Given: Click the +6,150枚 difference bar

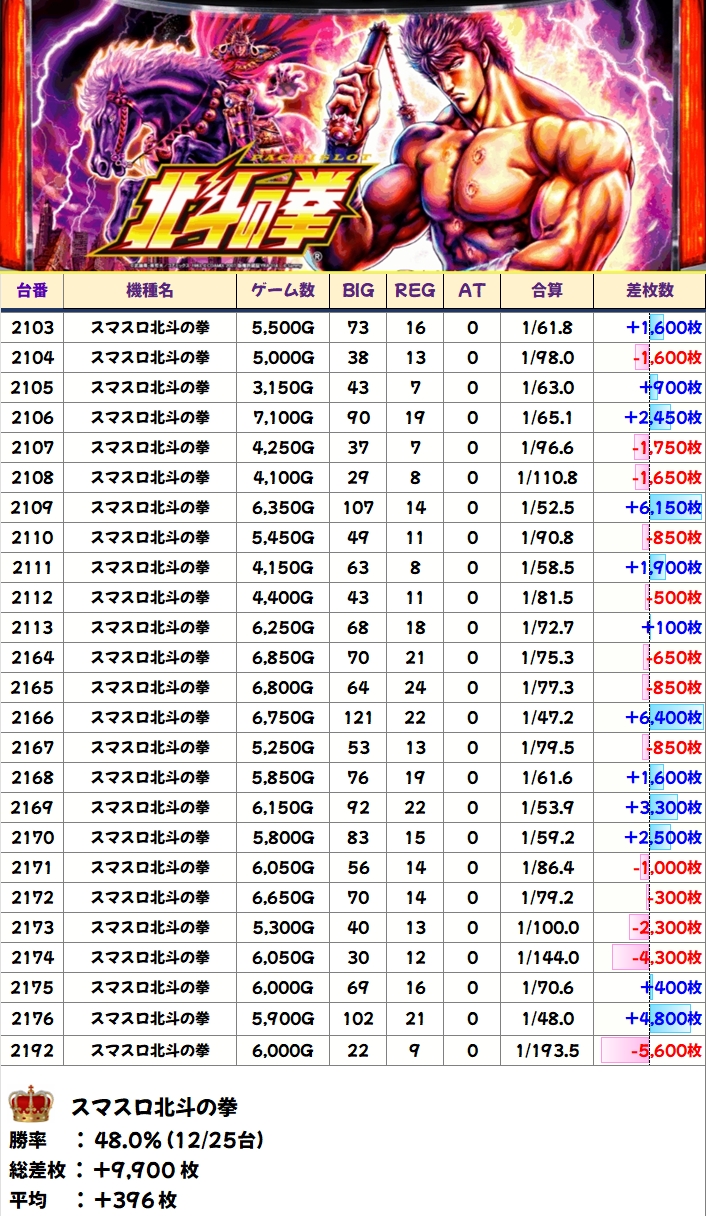Looking at the screenshot, I should click(x=675, y=507).
